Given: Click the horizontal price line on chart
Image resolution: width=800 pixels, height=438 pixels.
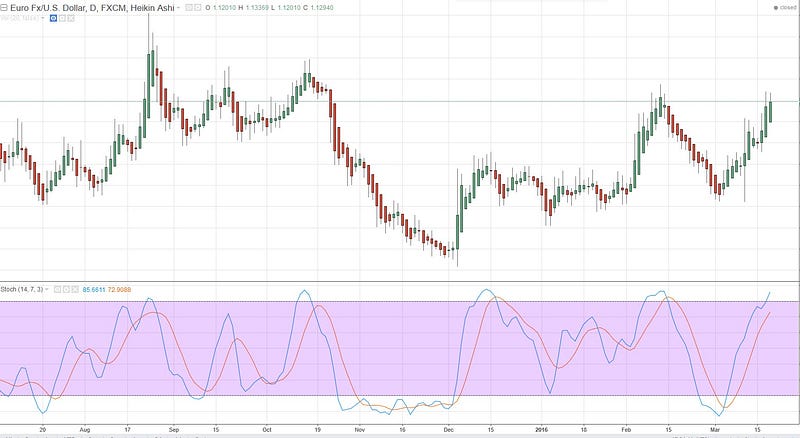Looking at the screenshot, I should [x=400, y=102].
